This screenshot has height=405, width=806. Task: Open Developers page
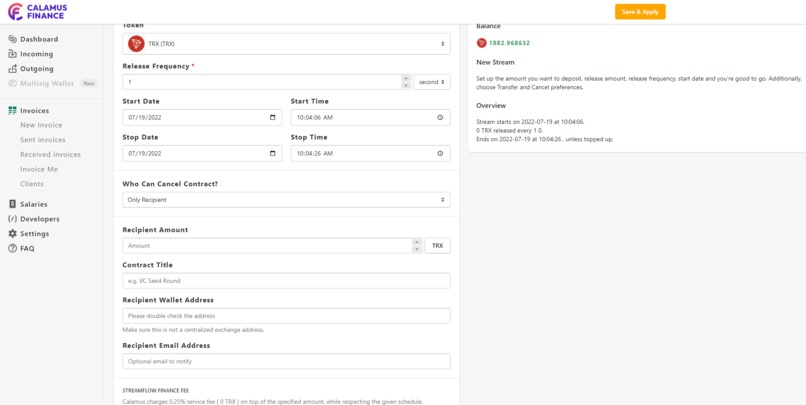(40, 219)
